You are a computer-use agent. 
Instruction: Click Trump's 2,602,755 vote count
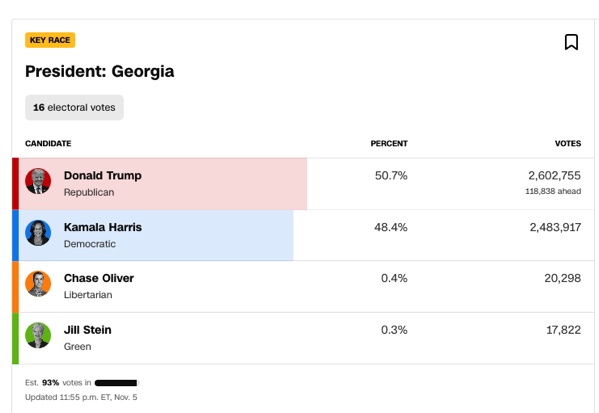pyautogui.click(x=554, y=175)
